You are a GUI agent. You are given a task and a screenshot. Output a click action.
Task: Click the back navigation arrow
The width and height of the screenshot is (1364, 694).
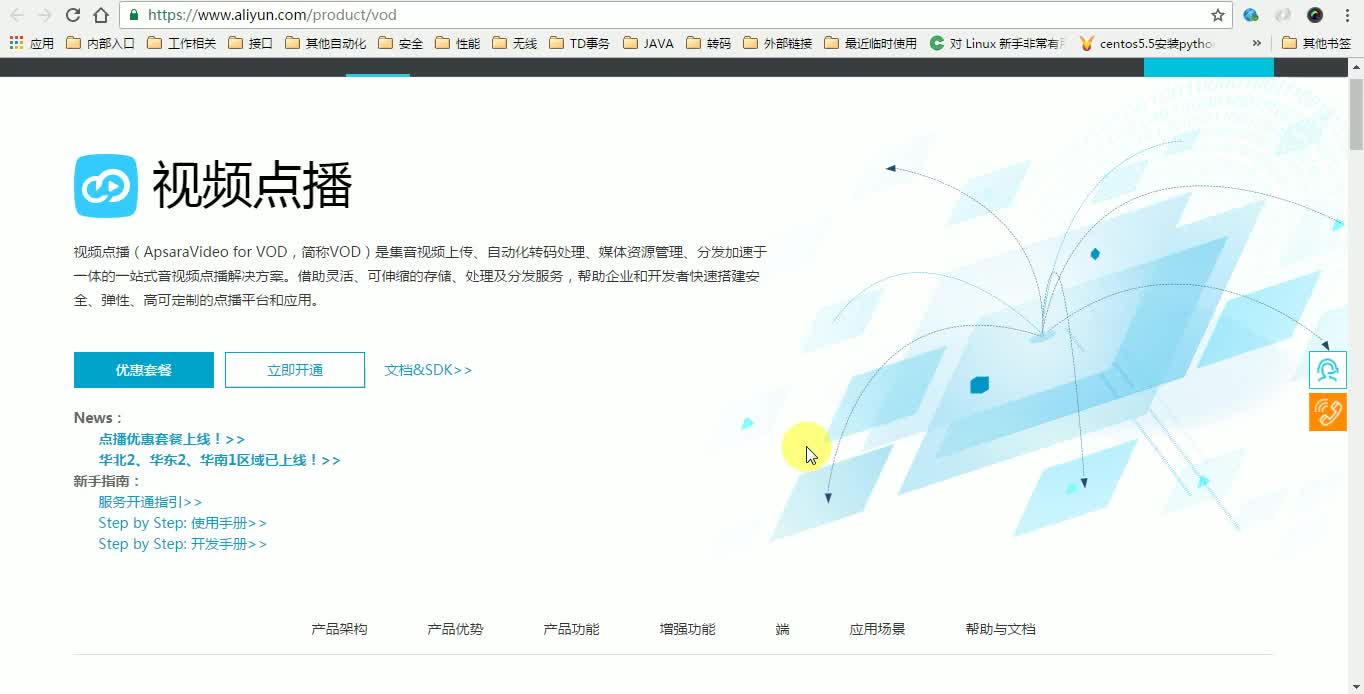pos(16,15)
